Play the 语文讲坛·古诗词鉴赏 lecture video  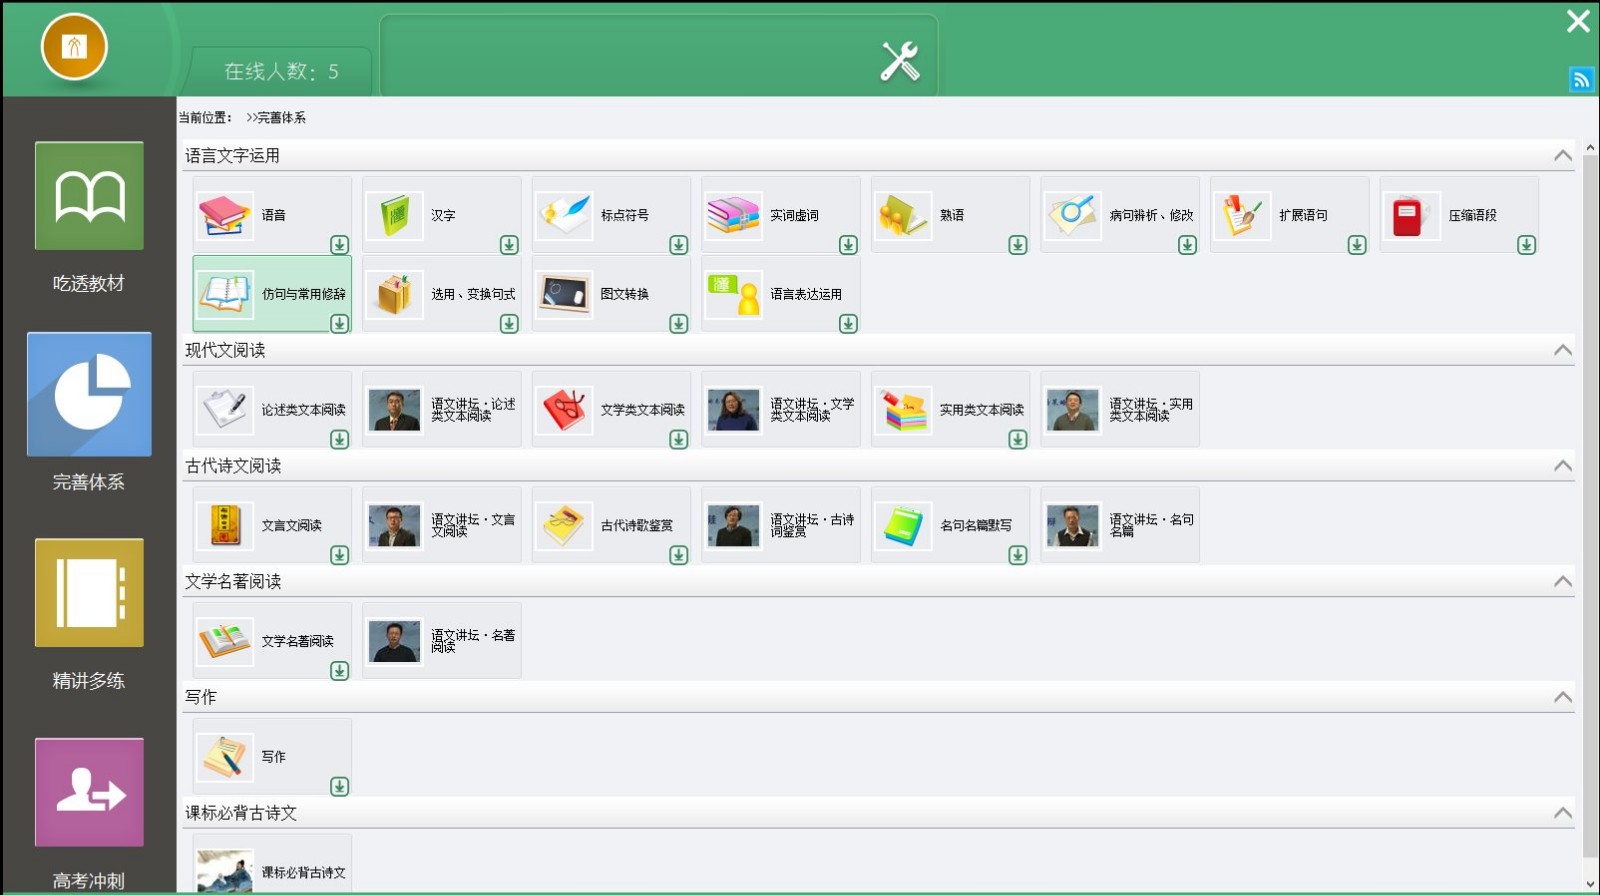tap(781, 525)
